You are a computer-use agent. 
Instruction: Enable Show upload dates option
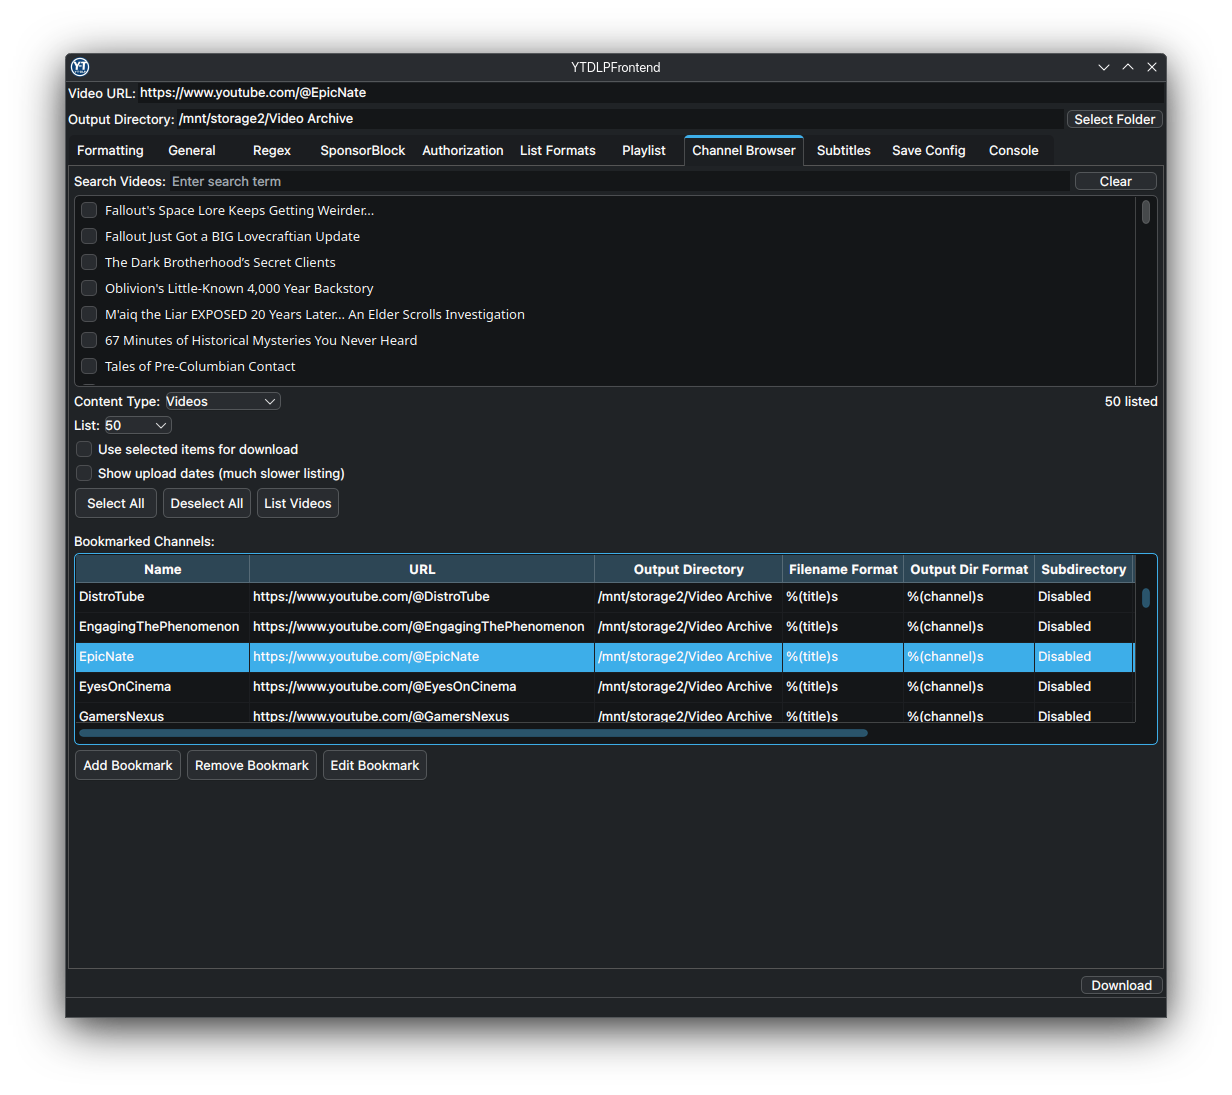(84, 473)
